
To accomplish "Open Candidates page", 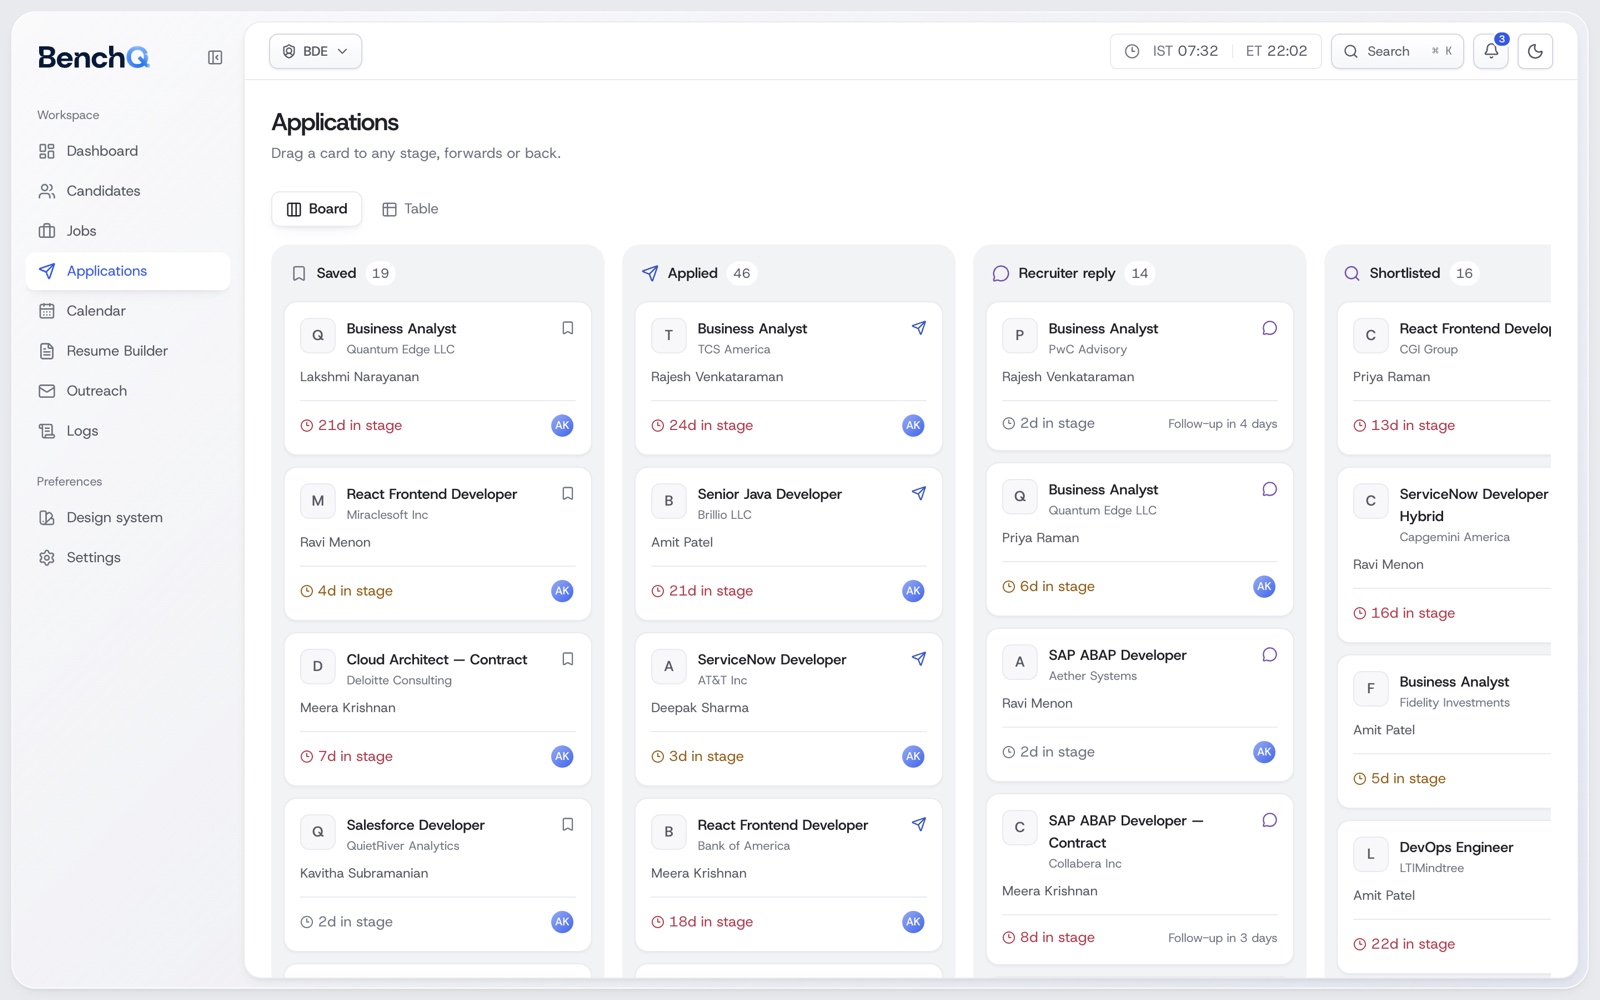I will [x=128, y=191].
